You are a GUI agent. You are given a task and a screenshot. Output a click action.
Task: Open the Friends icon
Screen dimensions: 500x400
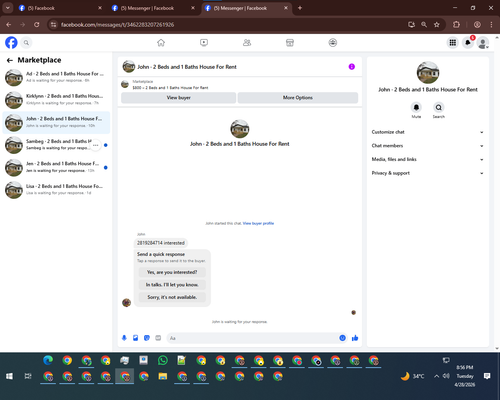[x=247, y=43]
